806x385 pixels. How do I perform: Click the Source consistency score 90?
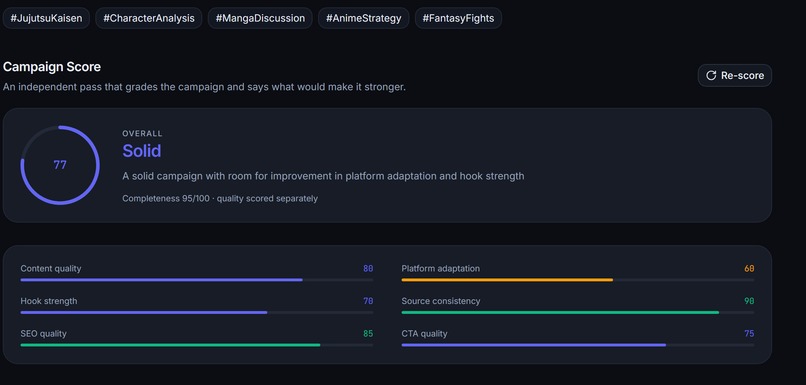[x=749, y=301]
